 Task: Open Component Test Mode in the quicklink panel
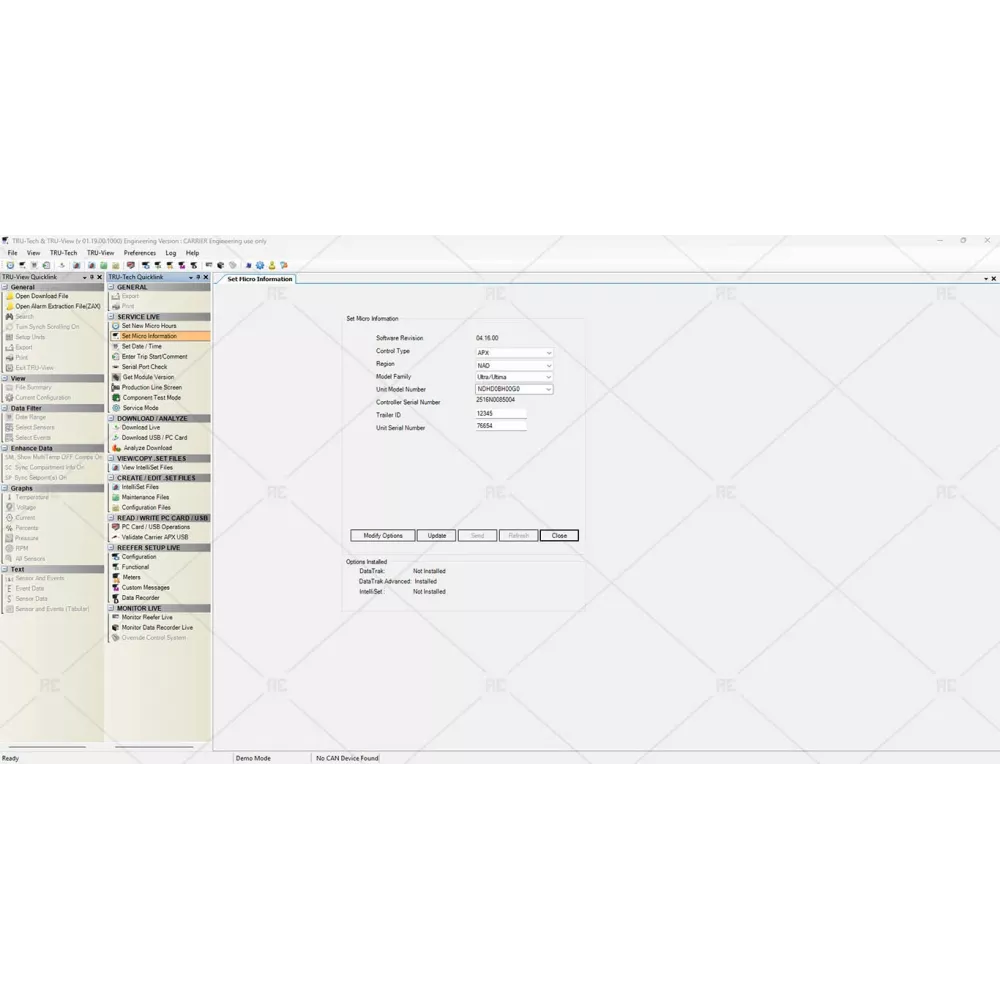point(151,397)
